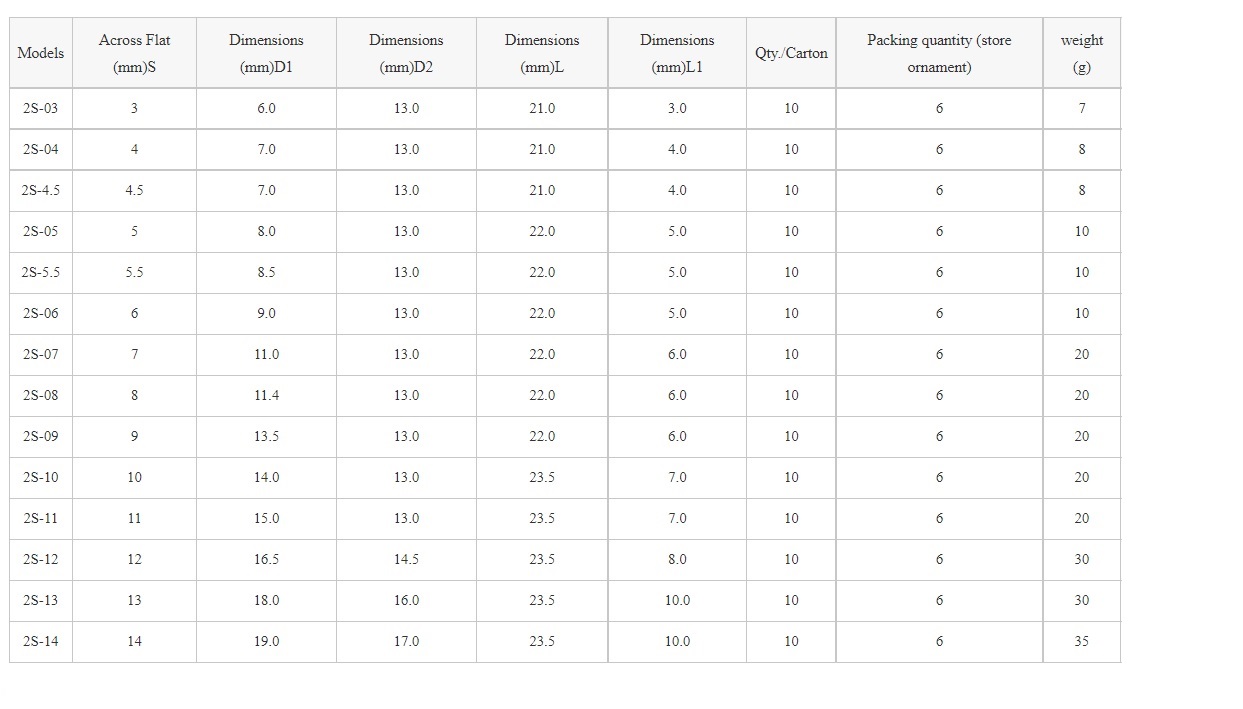This screenshot has height=709, width=1243.
Task: Select the 14.5 D2 value for 2S-12
Action: coord(406,559)
